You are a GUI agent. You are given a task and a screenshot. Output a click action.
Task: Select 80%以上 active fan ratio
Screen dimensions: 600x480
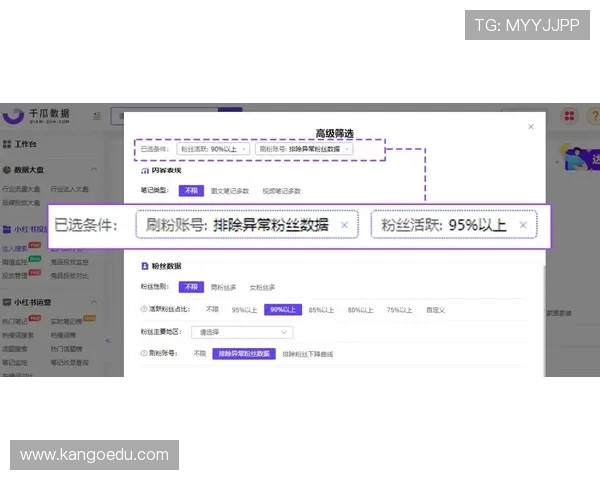pos(360,310)
